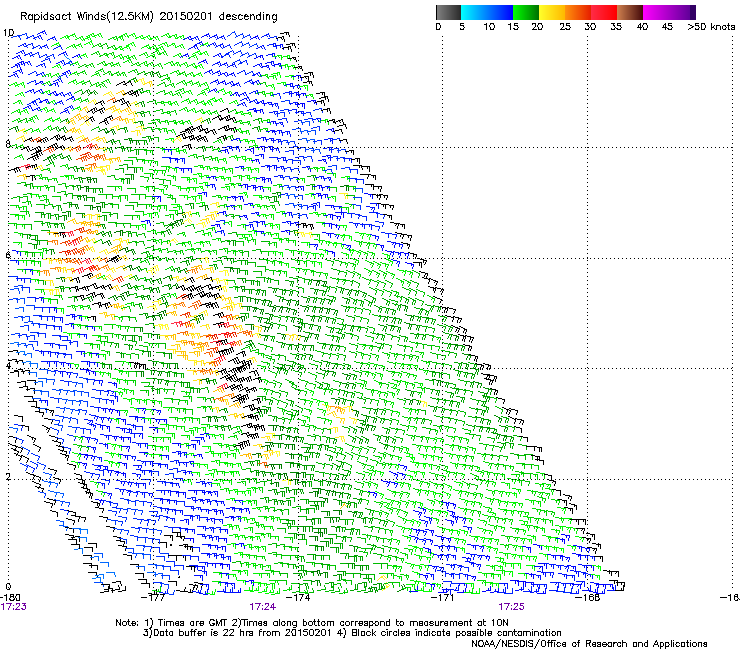740x650 pixels.
Task: Click the latitude axis label '2'
Action: (x=8, y=476)
